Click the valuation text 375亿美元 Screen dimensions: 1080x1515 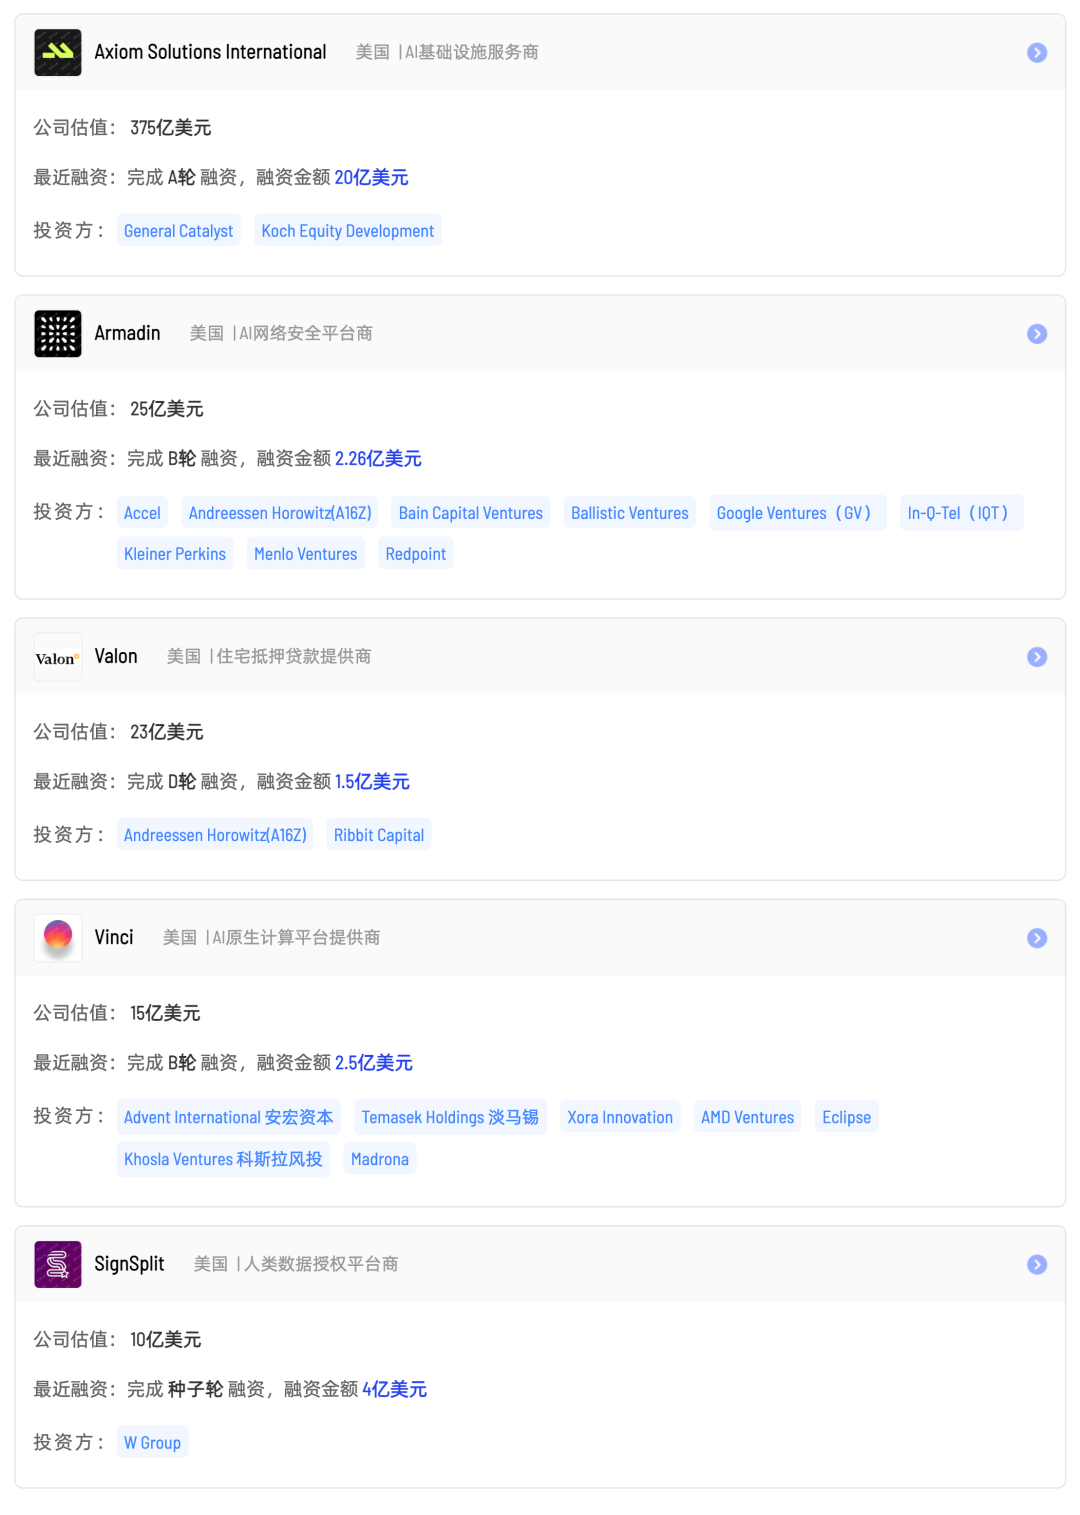171,128
